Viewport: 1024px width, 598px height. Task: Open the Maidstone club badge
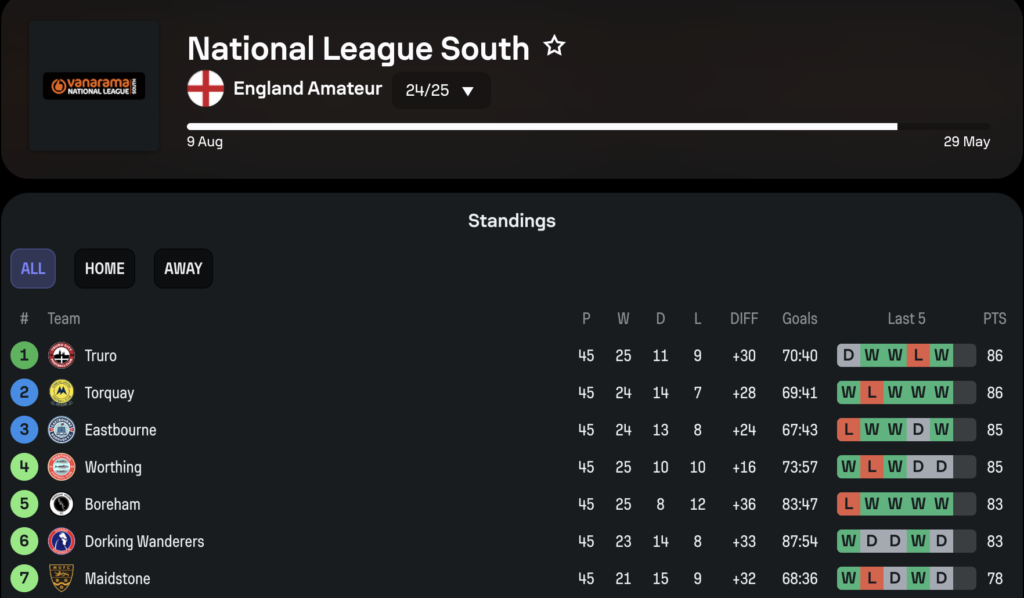click(x=61, y=578)
